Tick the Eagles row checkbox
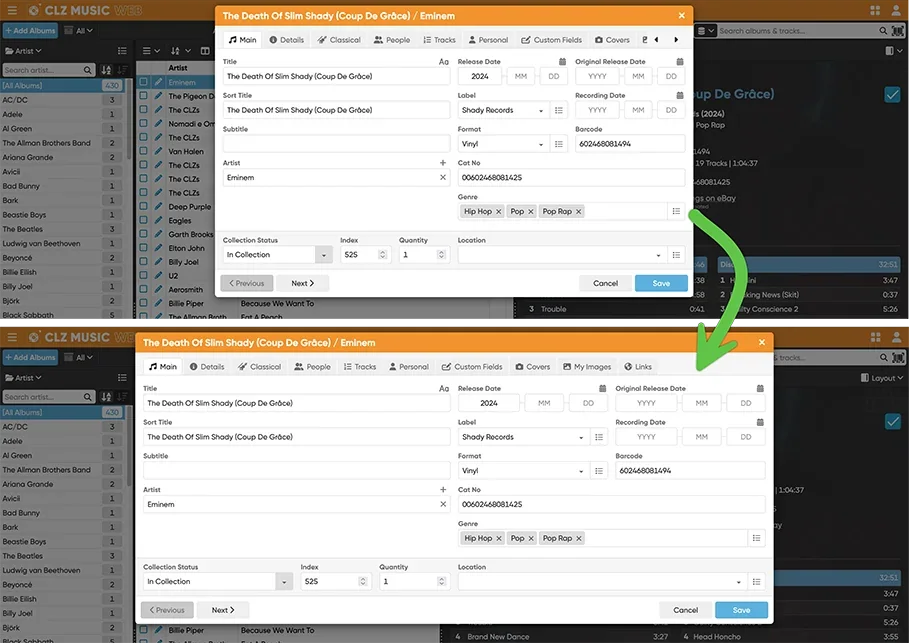The image size is (910, 643). pos(143,221)
